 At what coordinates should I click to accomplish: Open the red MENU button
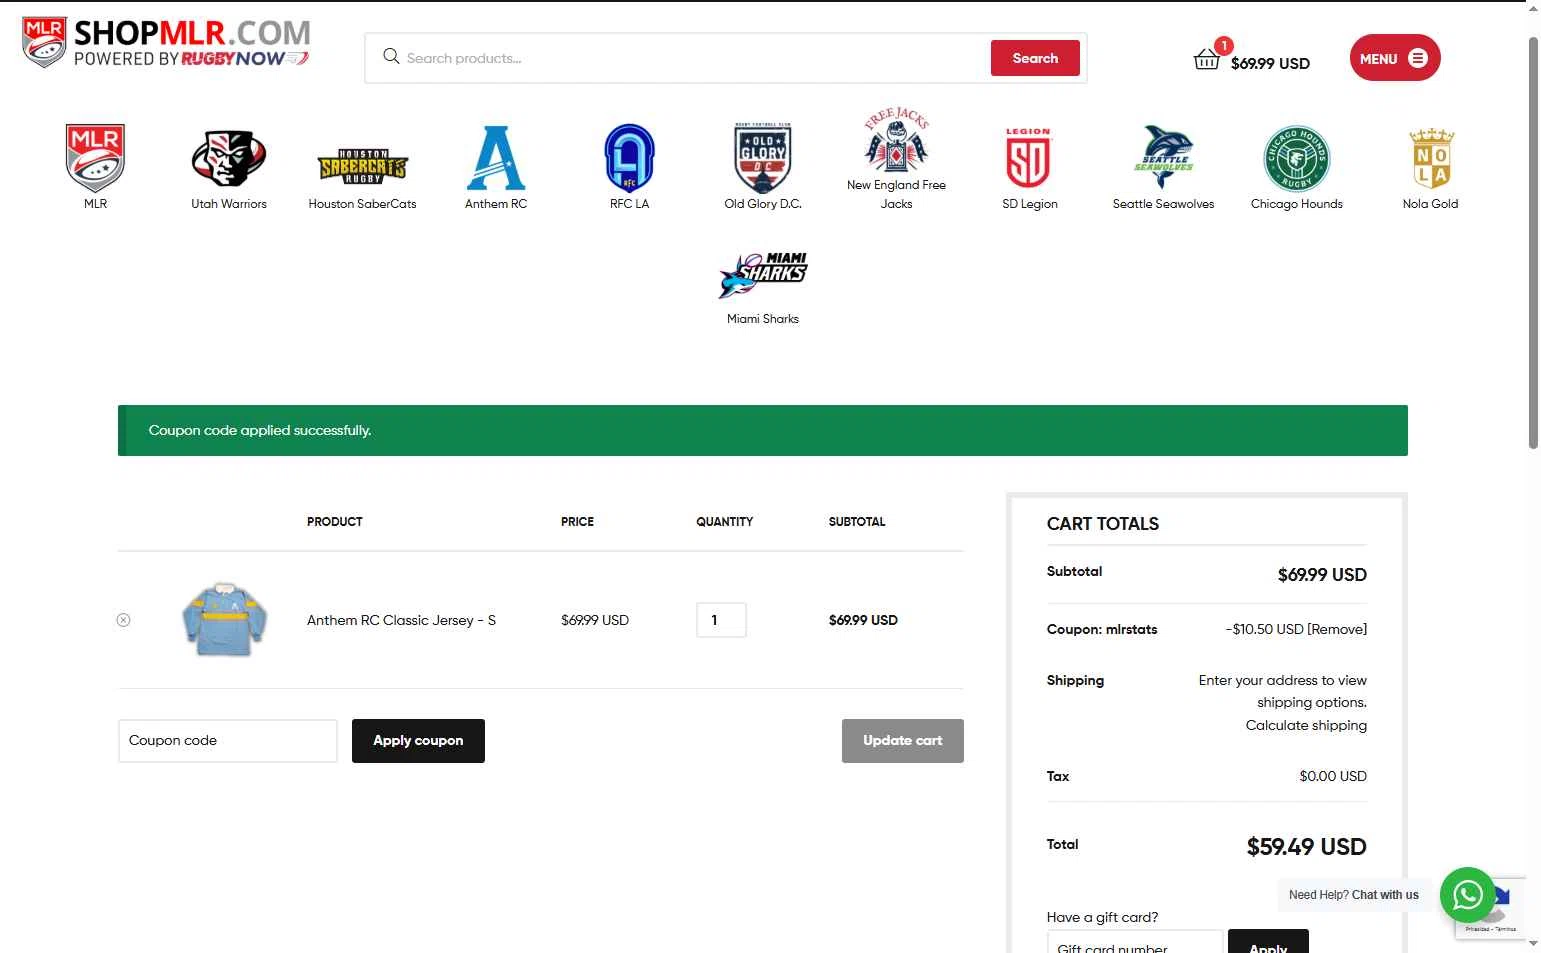tap(1395, 58)
